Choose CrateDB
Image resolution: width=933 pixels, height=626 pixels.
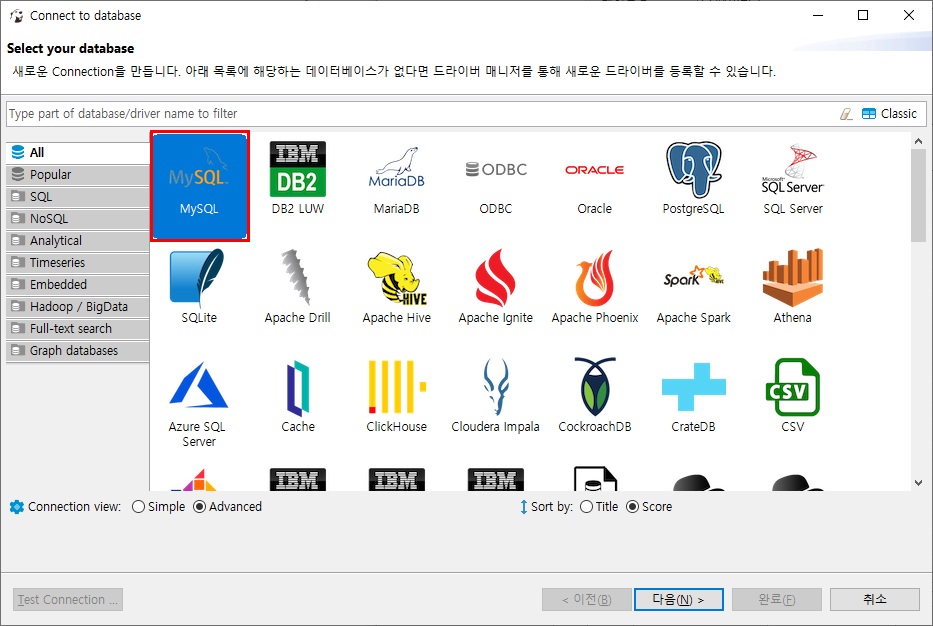point(693,397)
